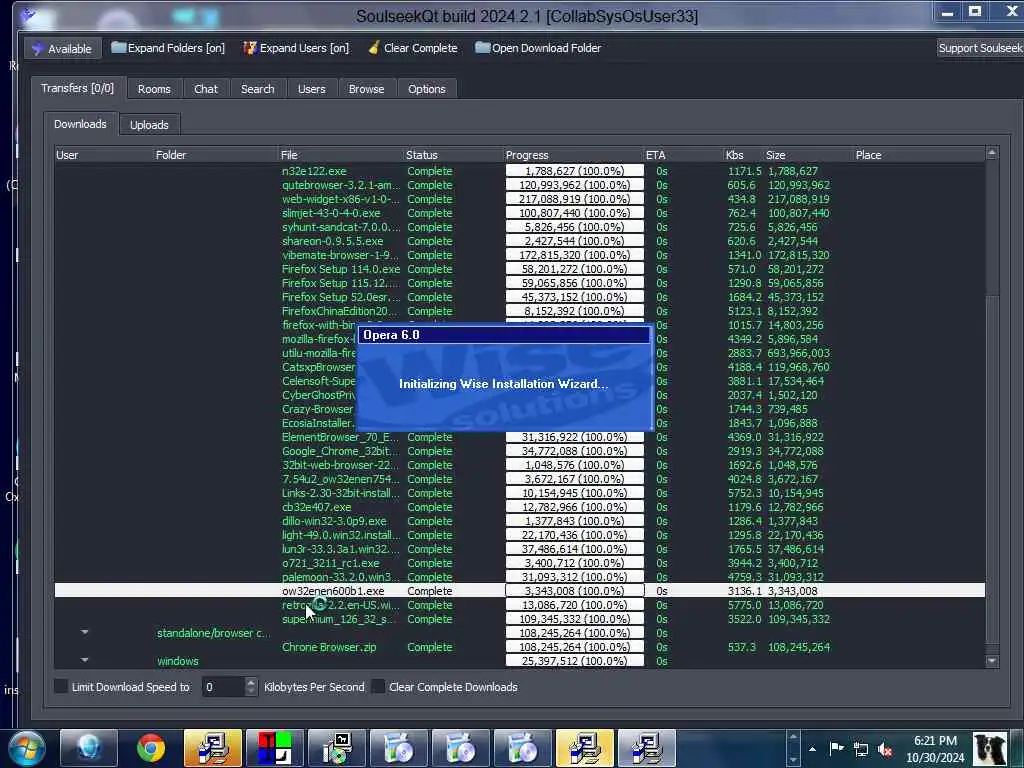Image resolution: width=1024 pixels, height=768 pixels.
Task: Select the Uploads sub-tab
Action: (x=149, y=125)
